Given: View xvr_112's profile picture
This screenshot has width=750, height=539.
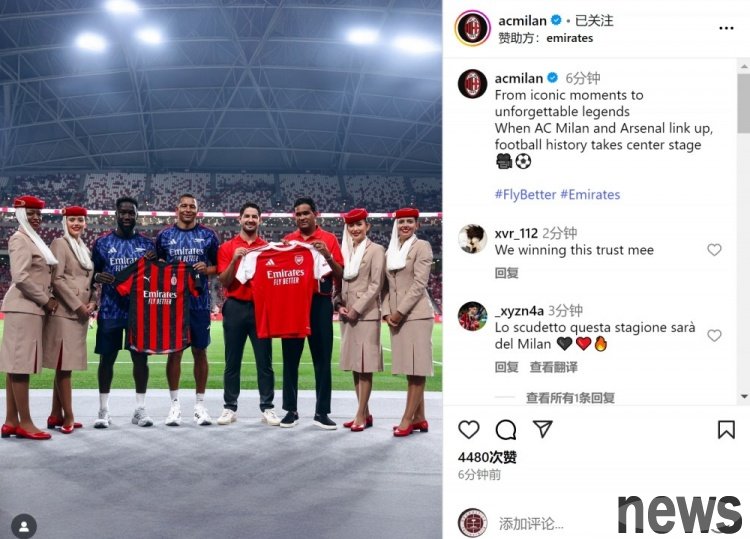Looking at the screenshot, I should [x=473, y=239].
